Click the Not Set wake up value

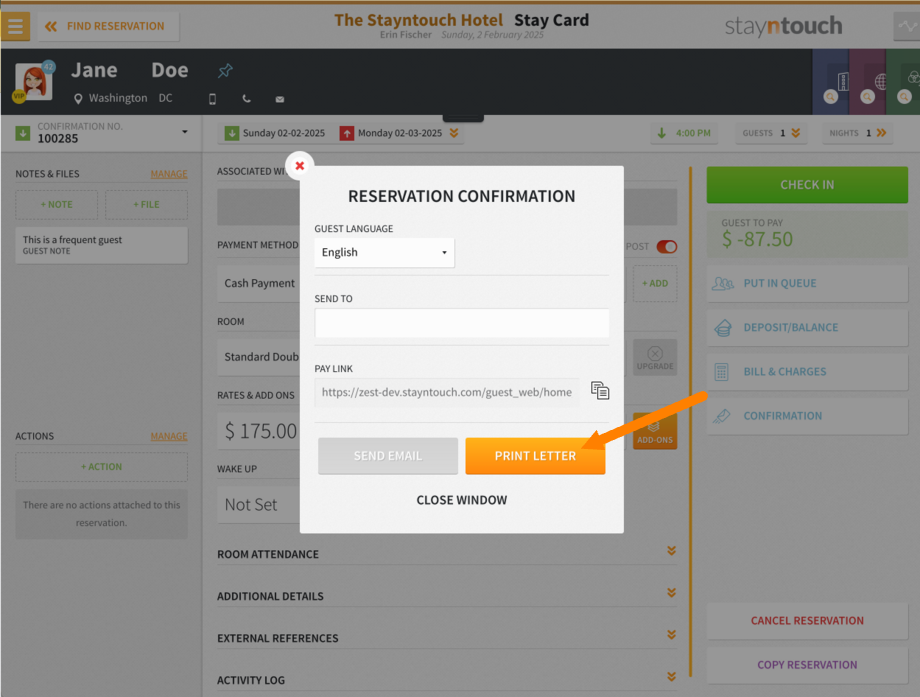(x=251, y=505)
